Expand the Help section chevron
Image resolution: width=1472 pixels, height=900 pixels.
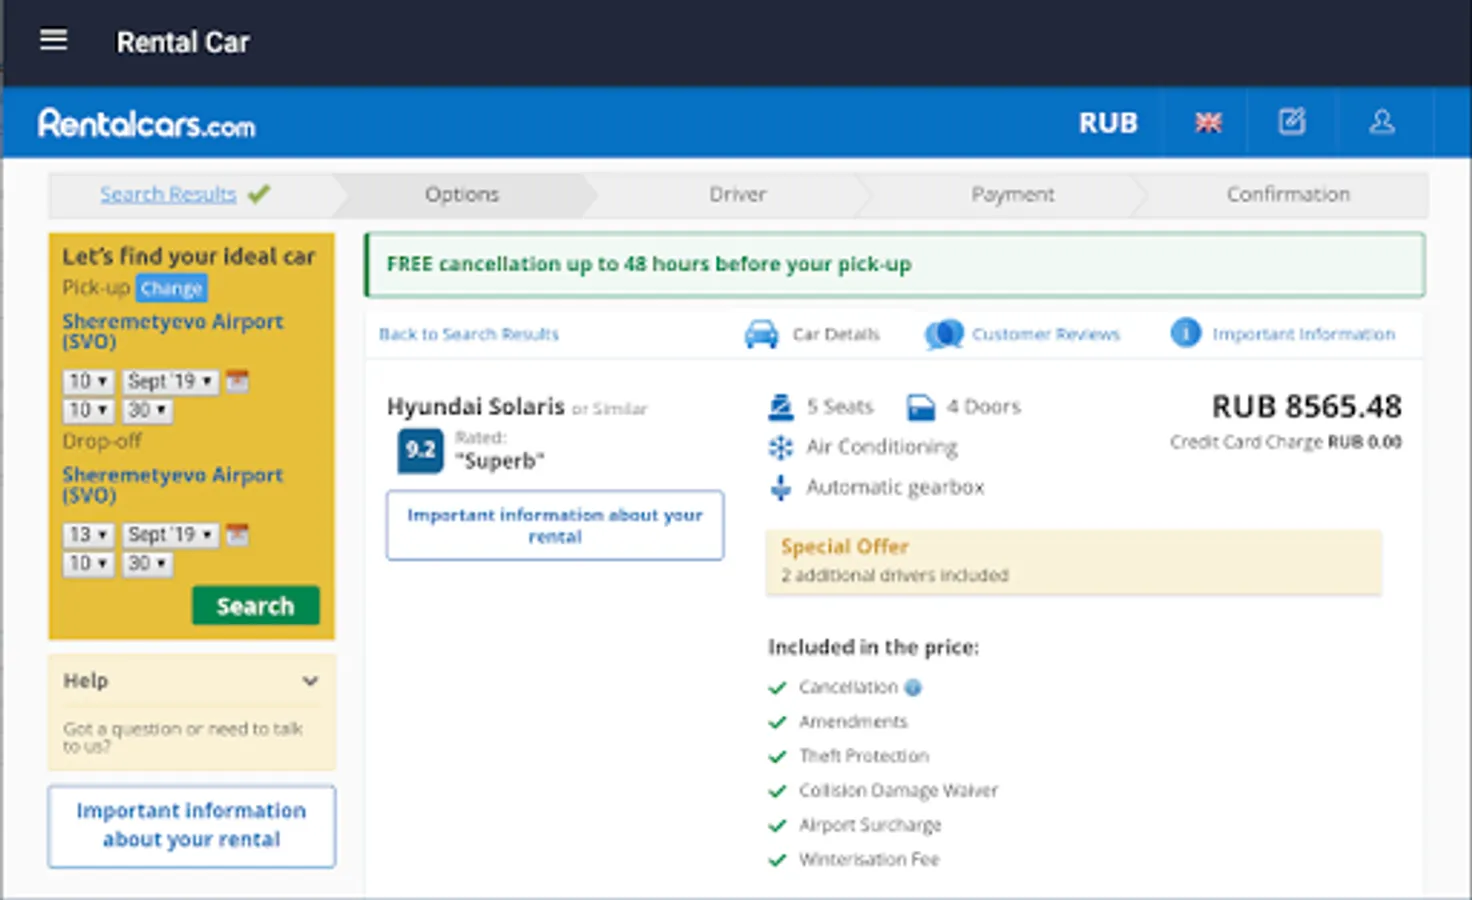coord(310,681)
